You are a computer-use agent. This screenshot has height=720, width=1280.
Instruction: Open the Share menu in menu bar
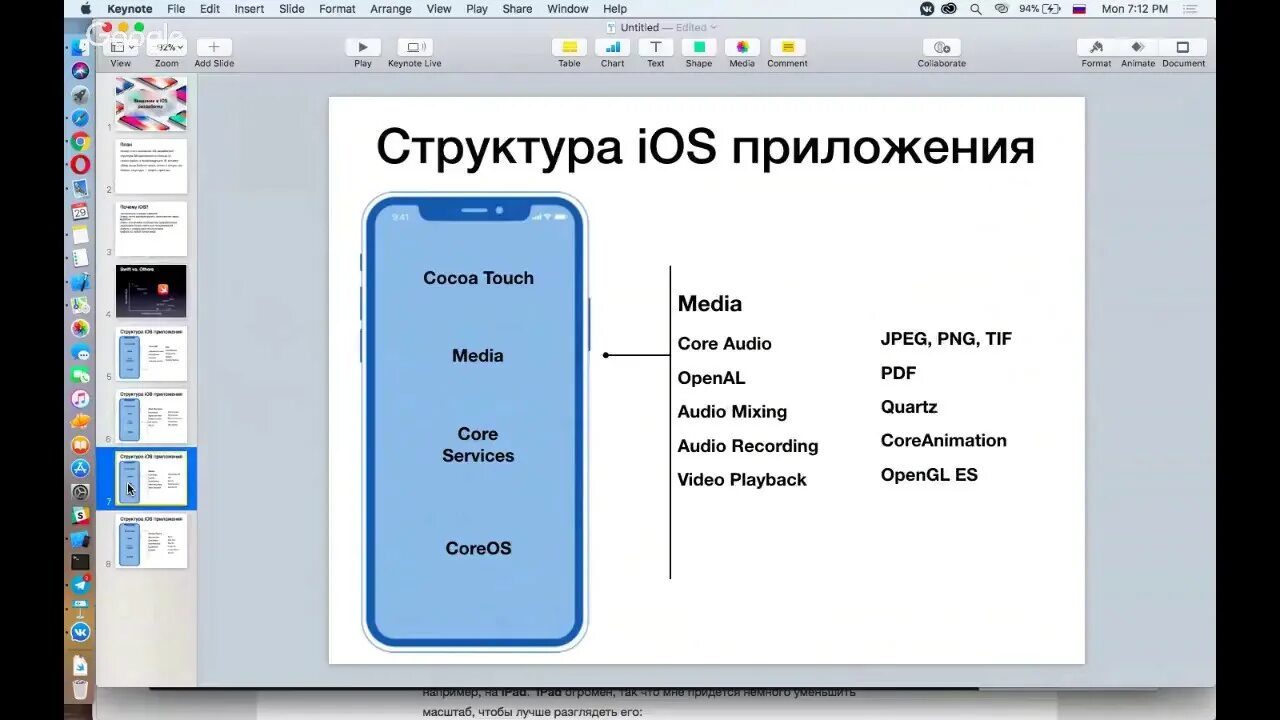pos(517,9)
